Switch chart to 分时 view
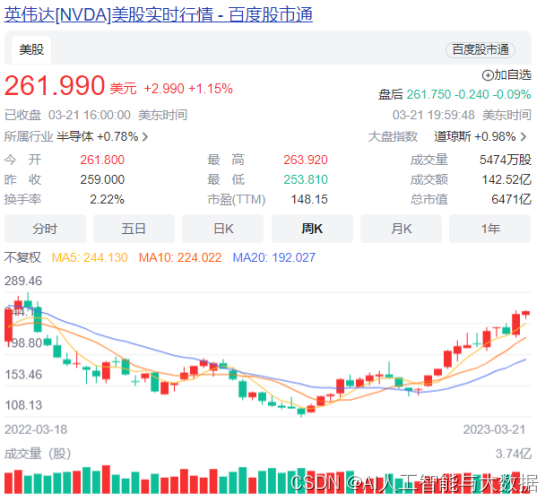This screenshot has height=503, width=554. tap(45, 229)
